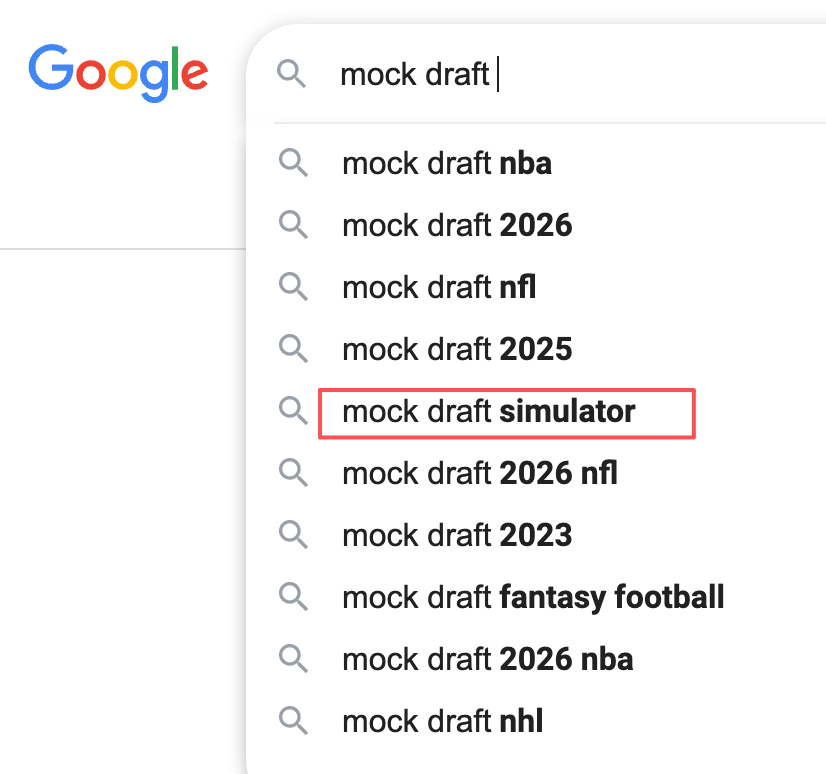The image size is (826, 774).
Task: Pick the "mock draft nfl" suggestion
Action: 439,287
